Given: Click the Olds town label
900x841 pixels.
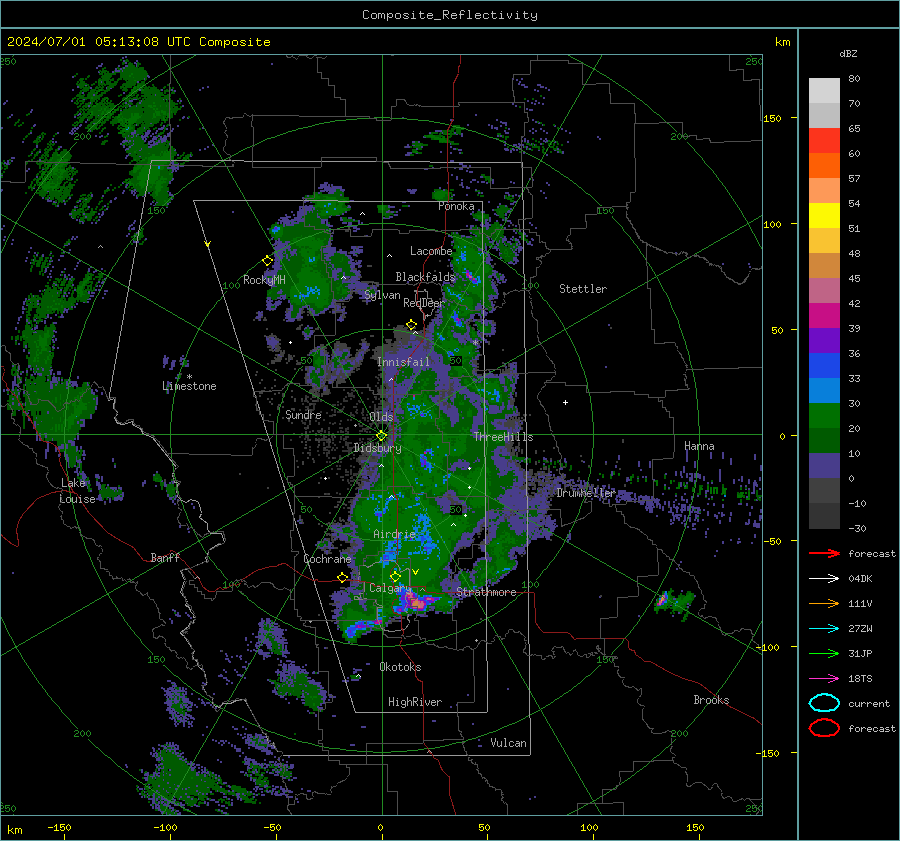Looking at the screenshot, I should pyautogui.click(x=381, y=417).
